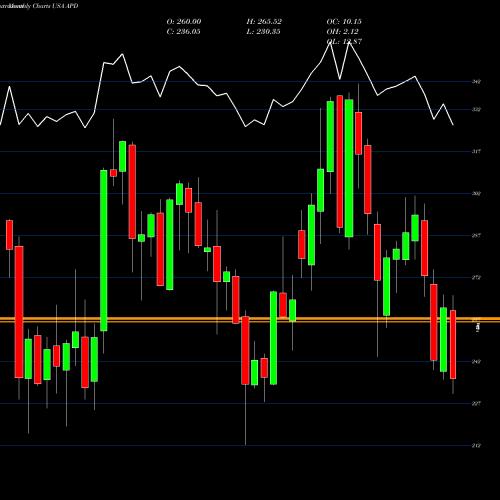Click the OL: 12.87 statistic
500x500 pixels.
[344, 42]
